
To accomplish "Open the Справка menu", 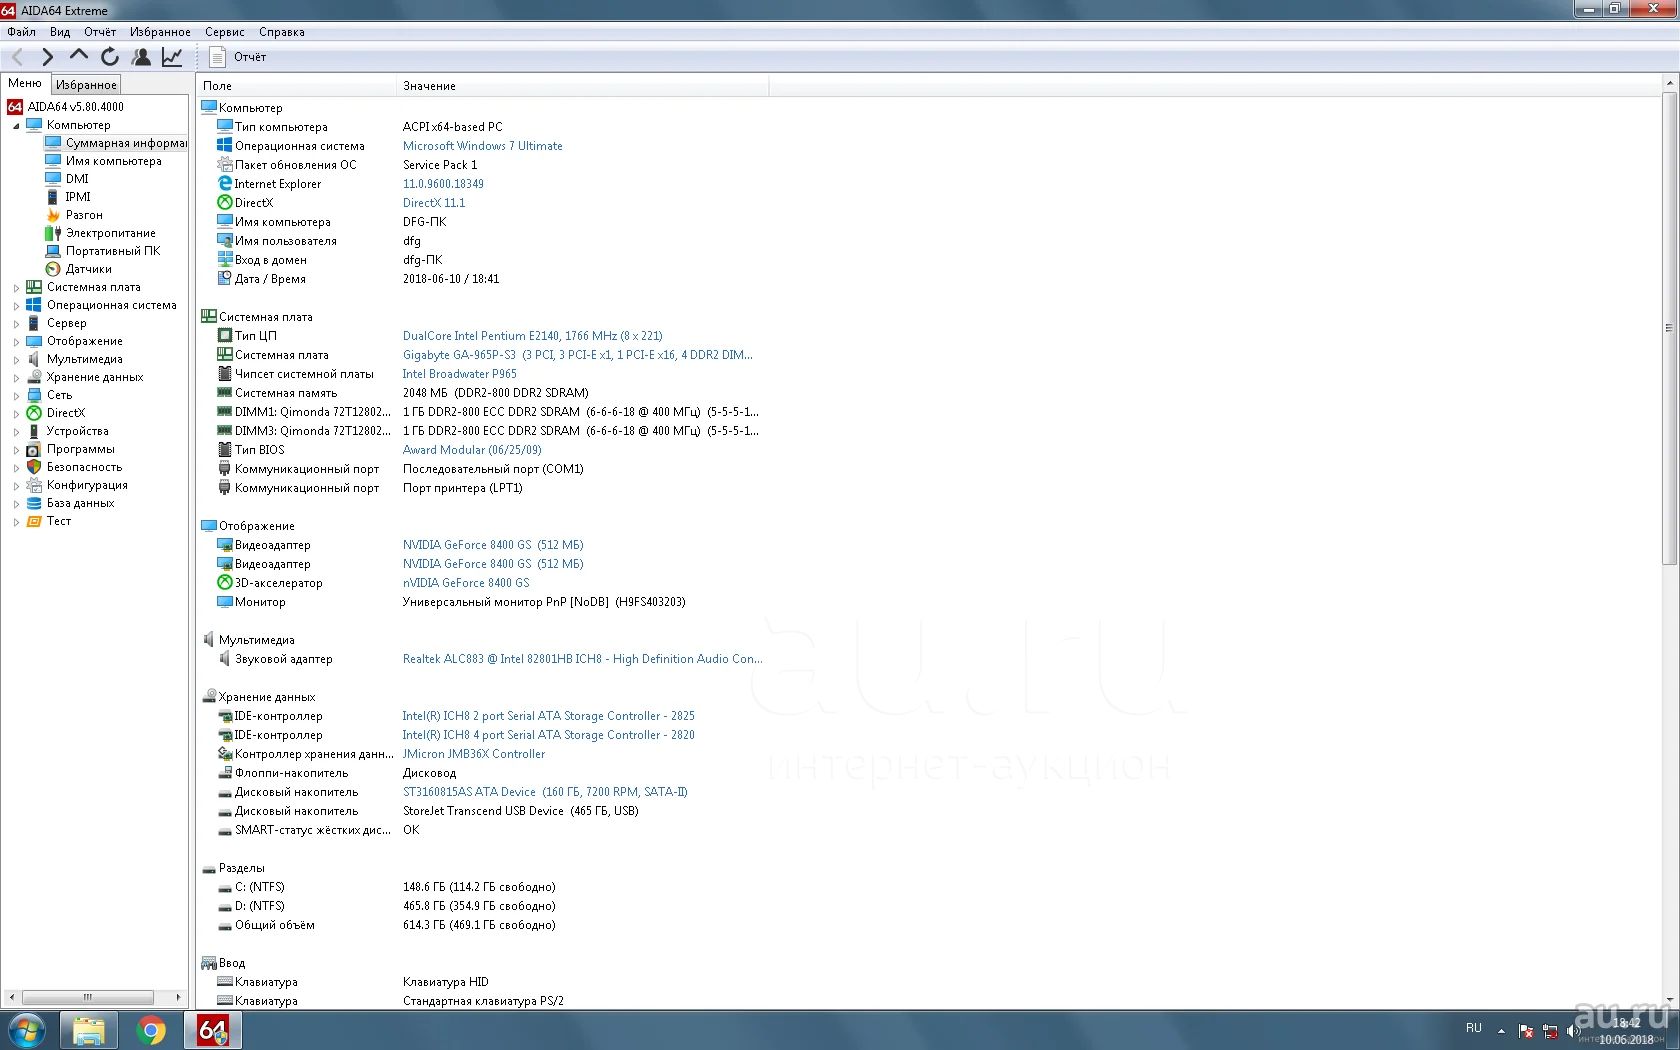I will point(282,32).
